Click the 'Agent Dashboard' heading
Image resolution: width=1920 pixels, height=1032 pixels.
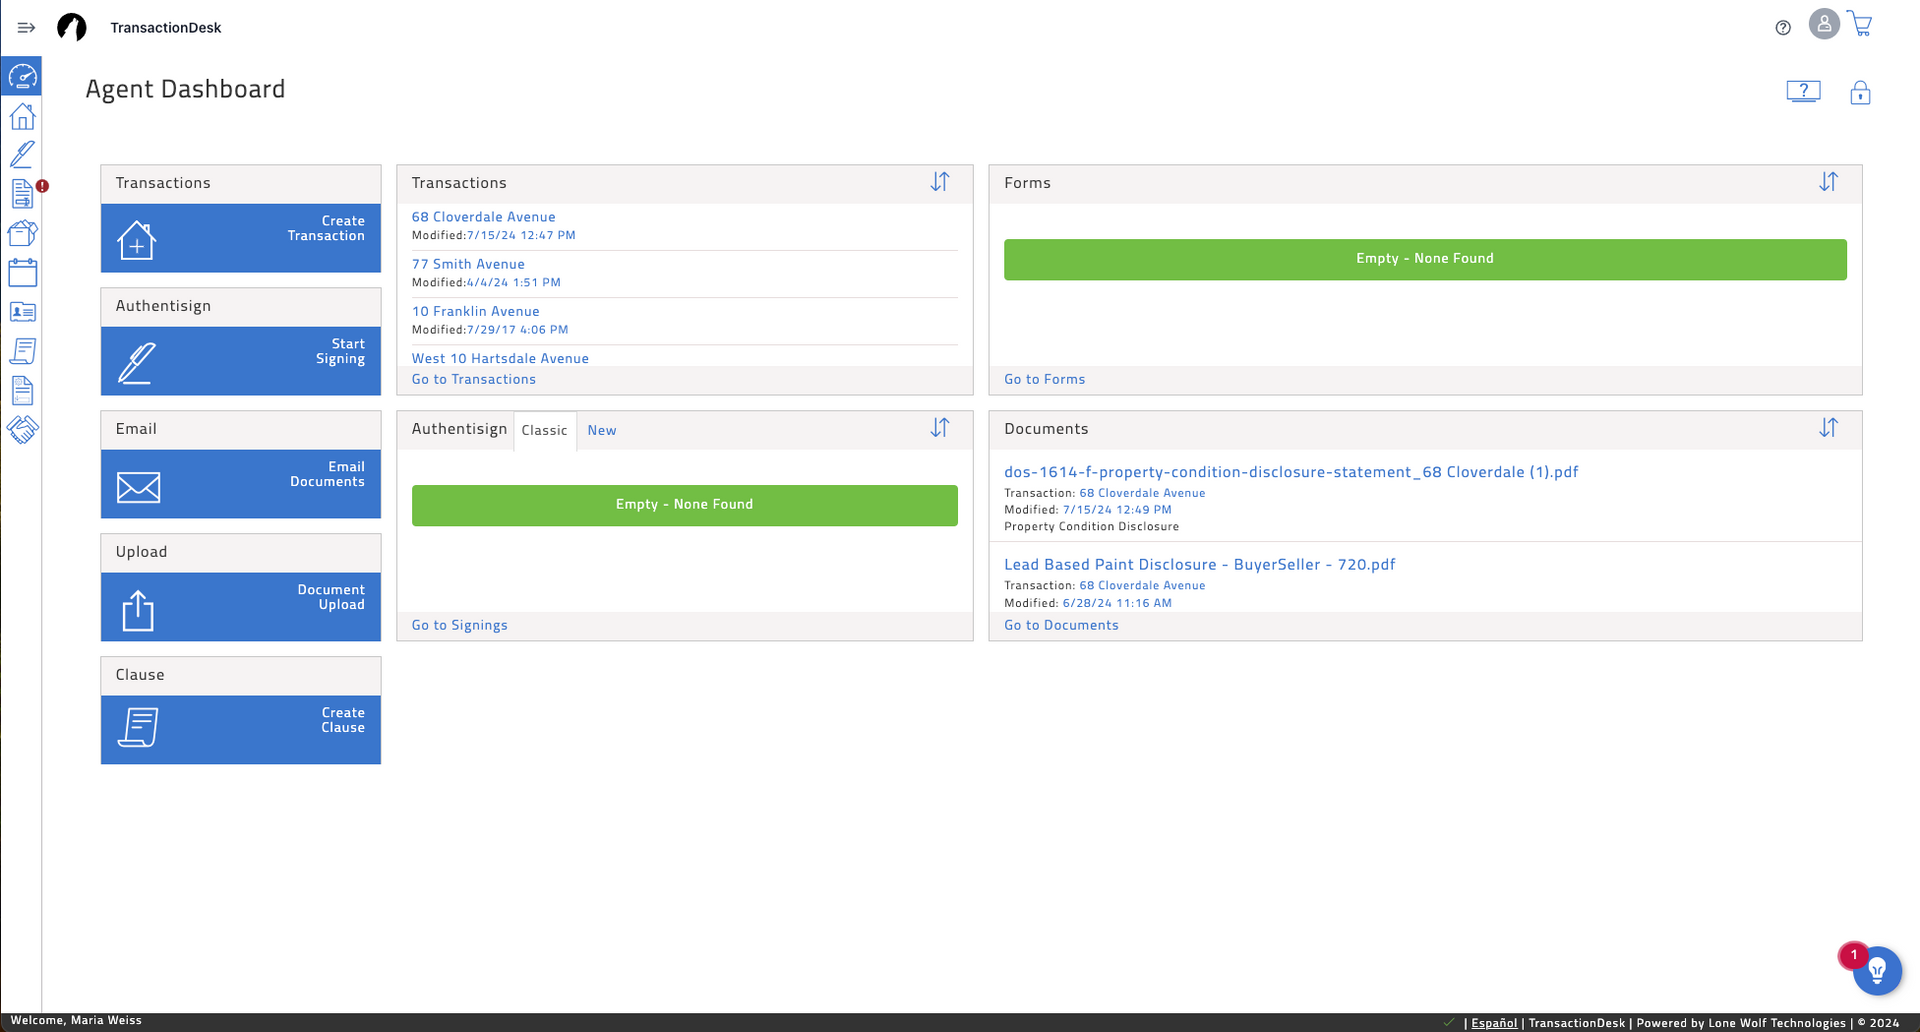pos(185,90)
